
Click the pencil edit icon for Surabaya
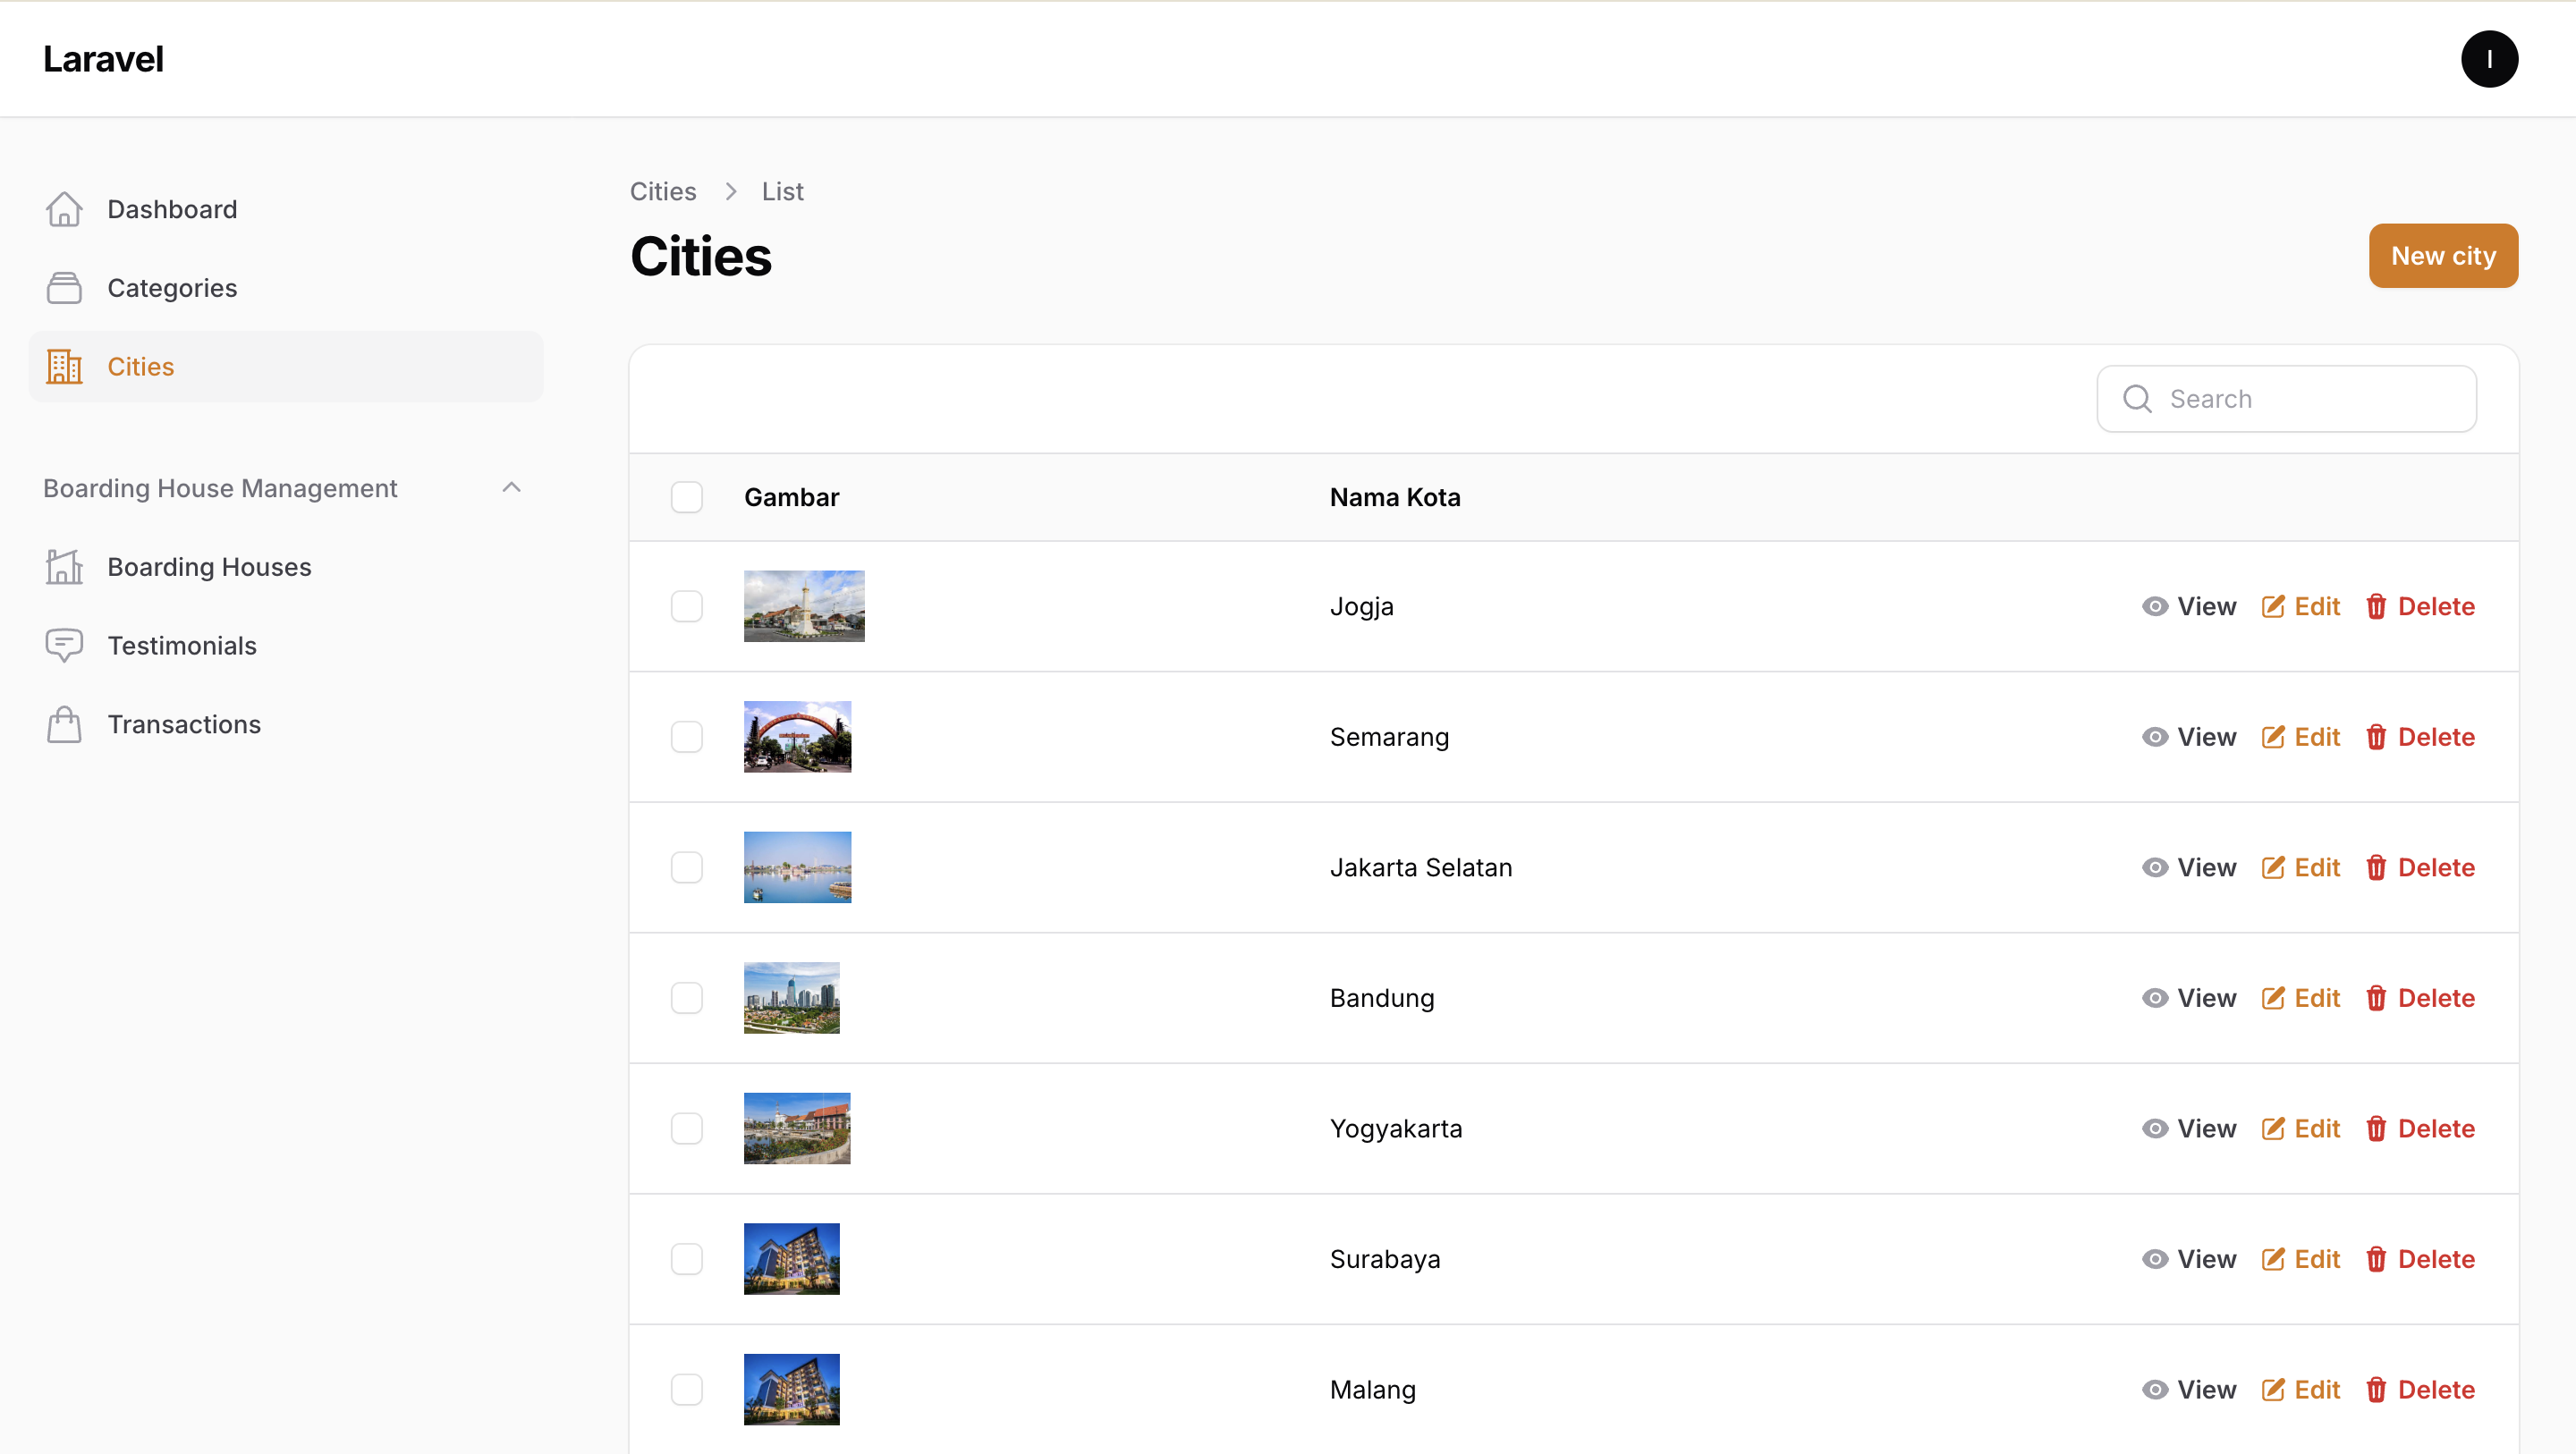[x=2273, y=1259]
